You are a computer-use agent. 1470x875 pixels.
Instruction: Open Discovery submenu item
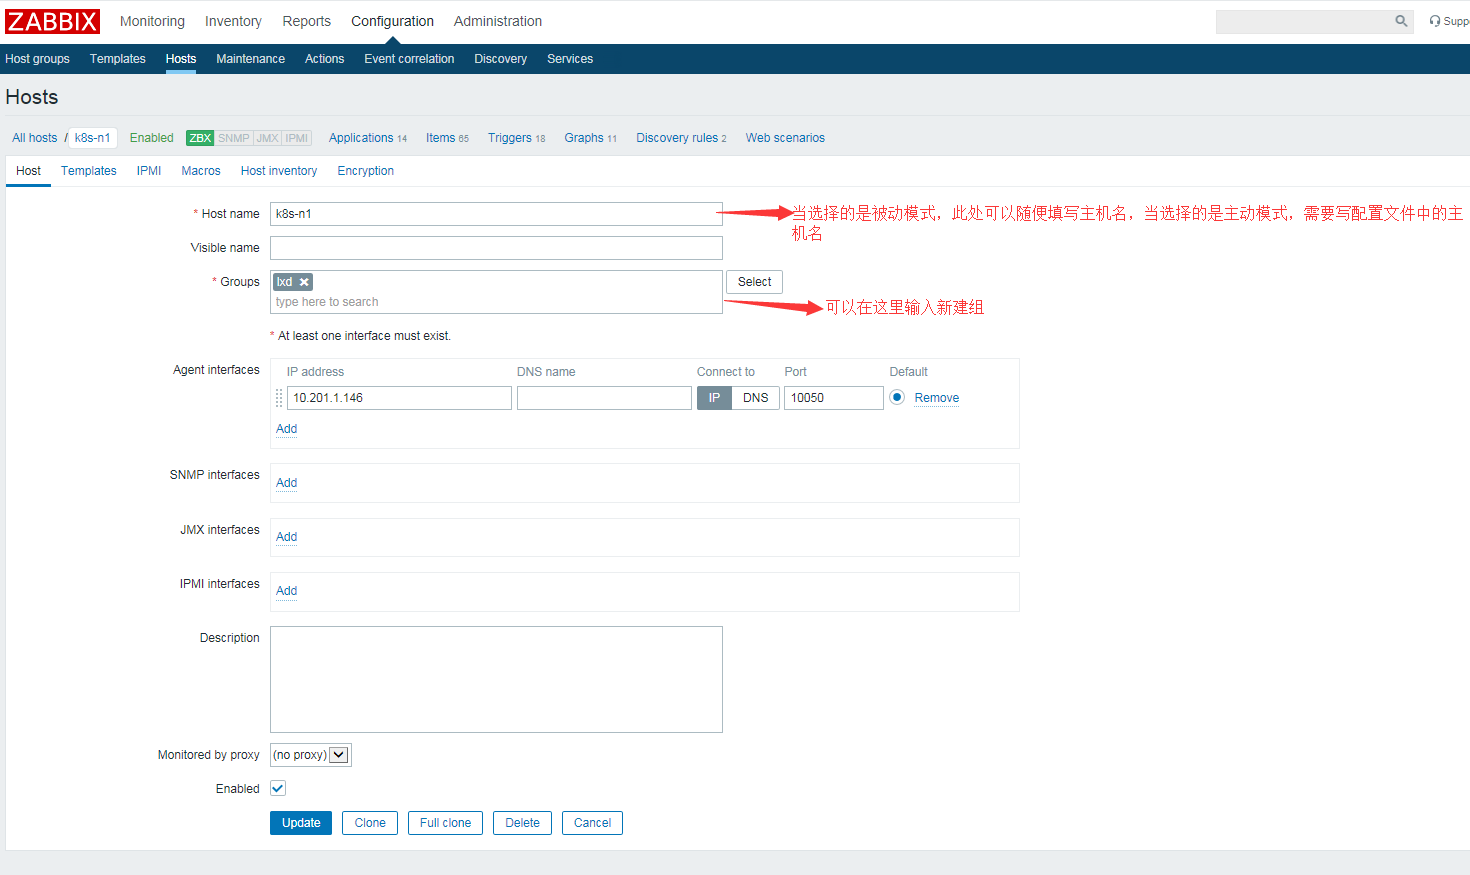point(500,59)
